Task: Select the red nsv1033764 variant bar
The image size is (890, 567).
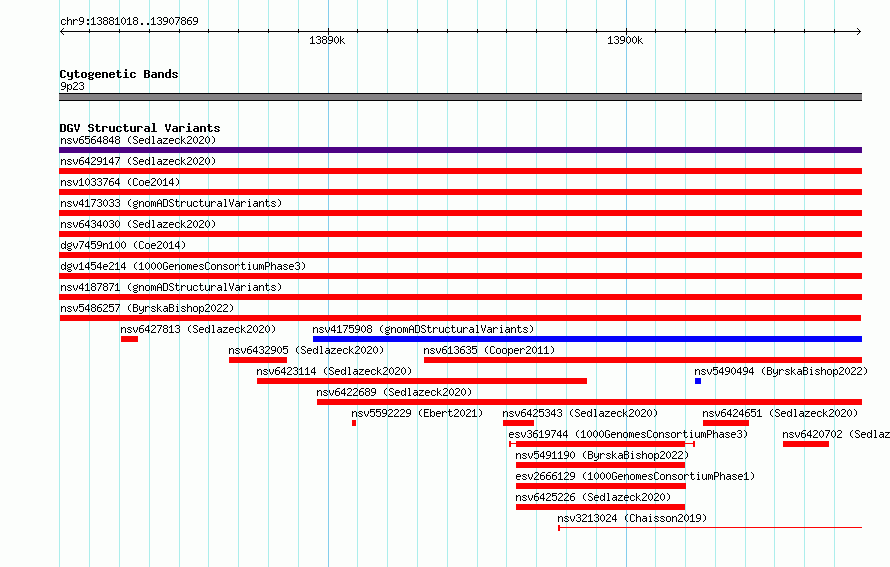Action: click(x=460, y=192)
